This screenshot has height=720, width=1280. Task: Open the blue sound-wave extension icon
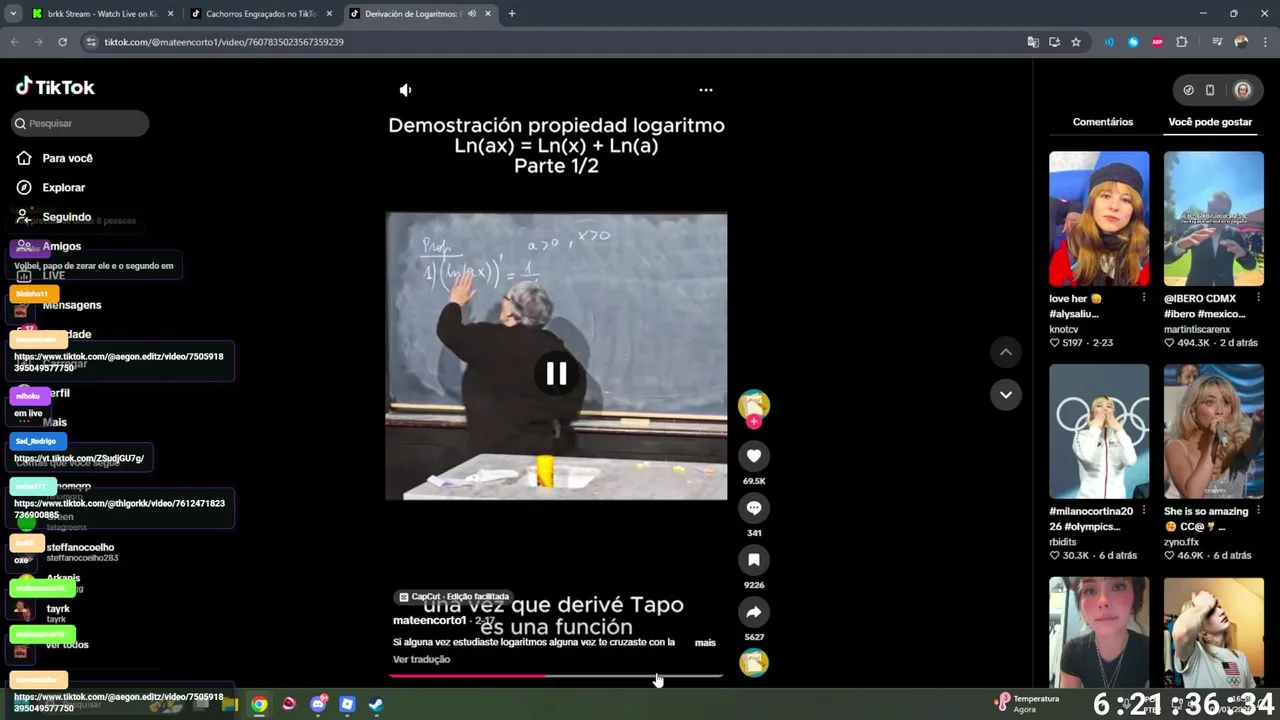(1109, 42)
